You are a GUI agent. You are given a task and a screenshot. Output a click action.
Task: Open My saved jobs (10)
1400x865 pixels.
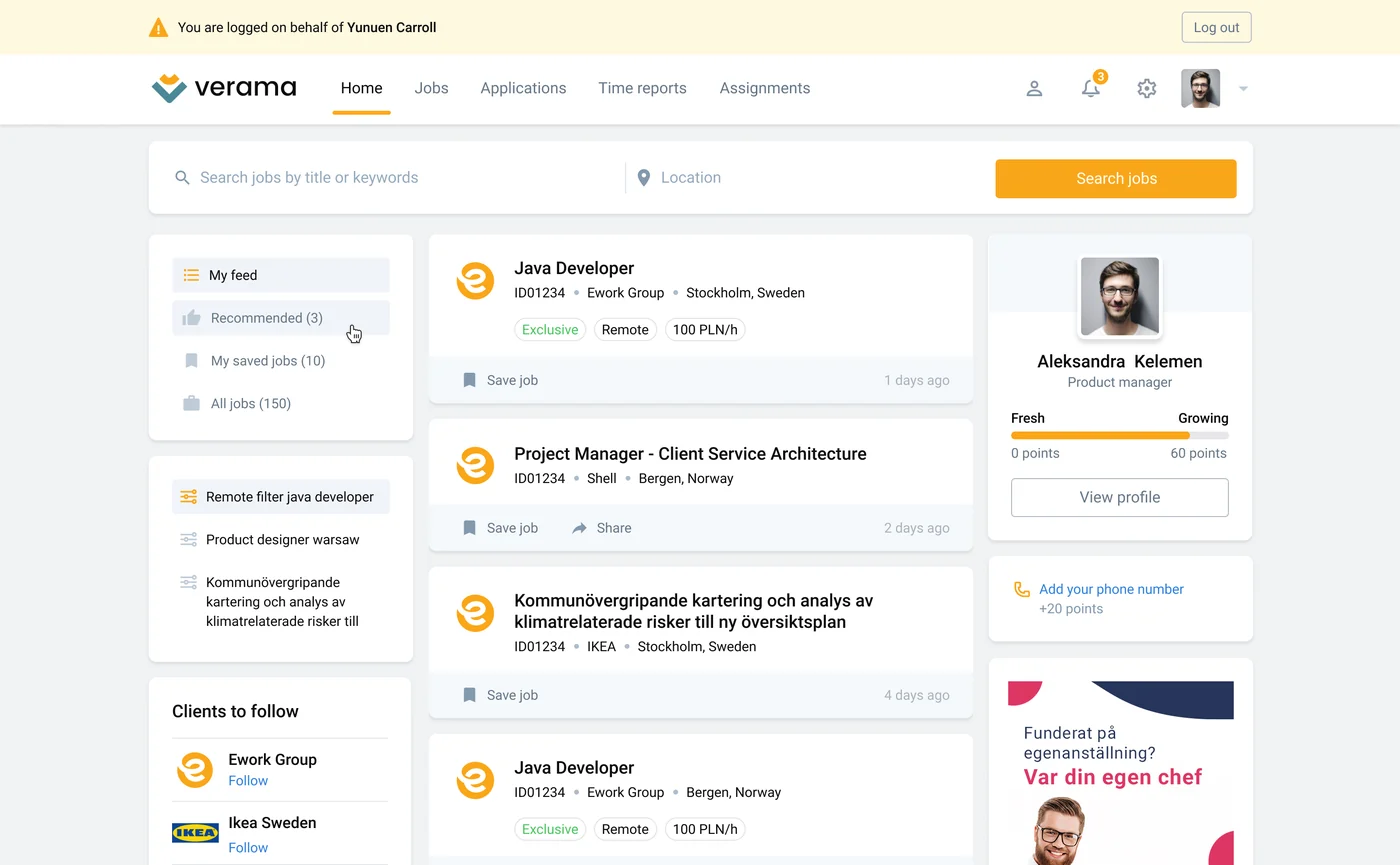click(x=281, y=361)
